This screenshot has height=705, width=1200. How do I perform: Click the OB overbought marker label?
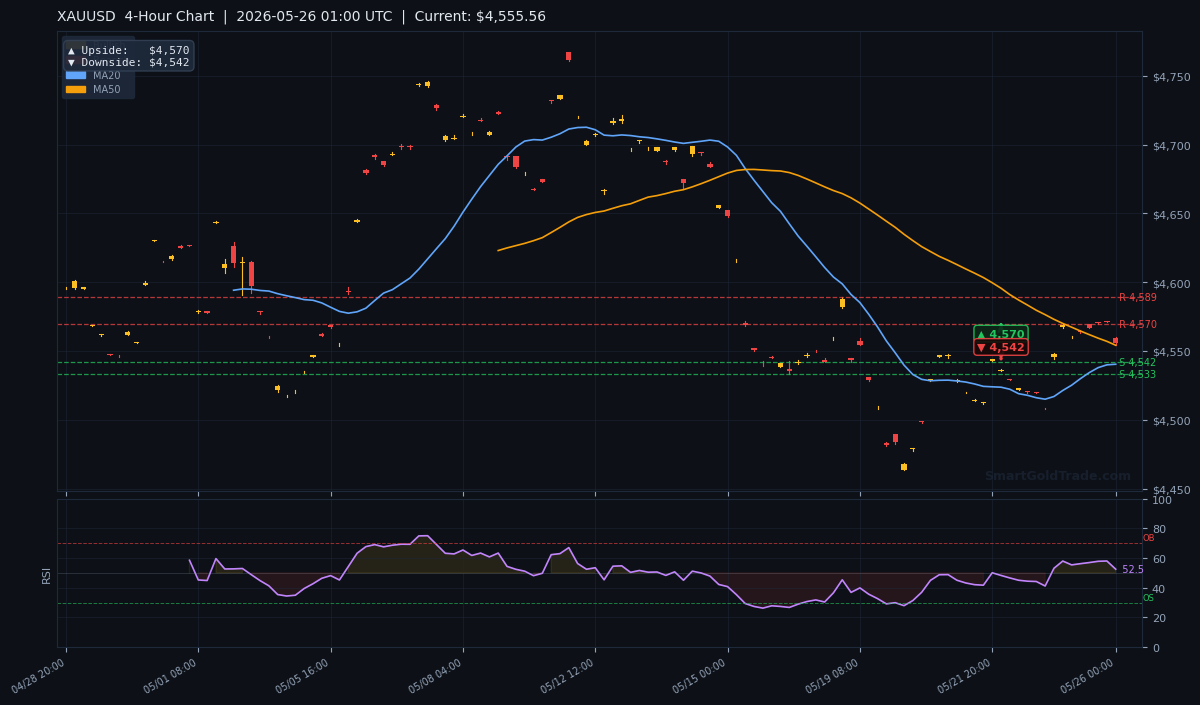click(1148, 538)
